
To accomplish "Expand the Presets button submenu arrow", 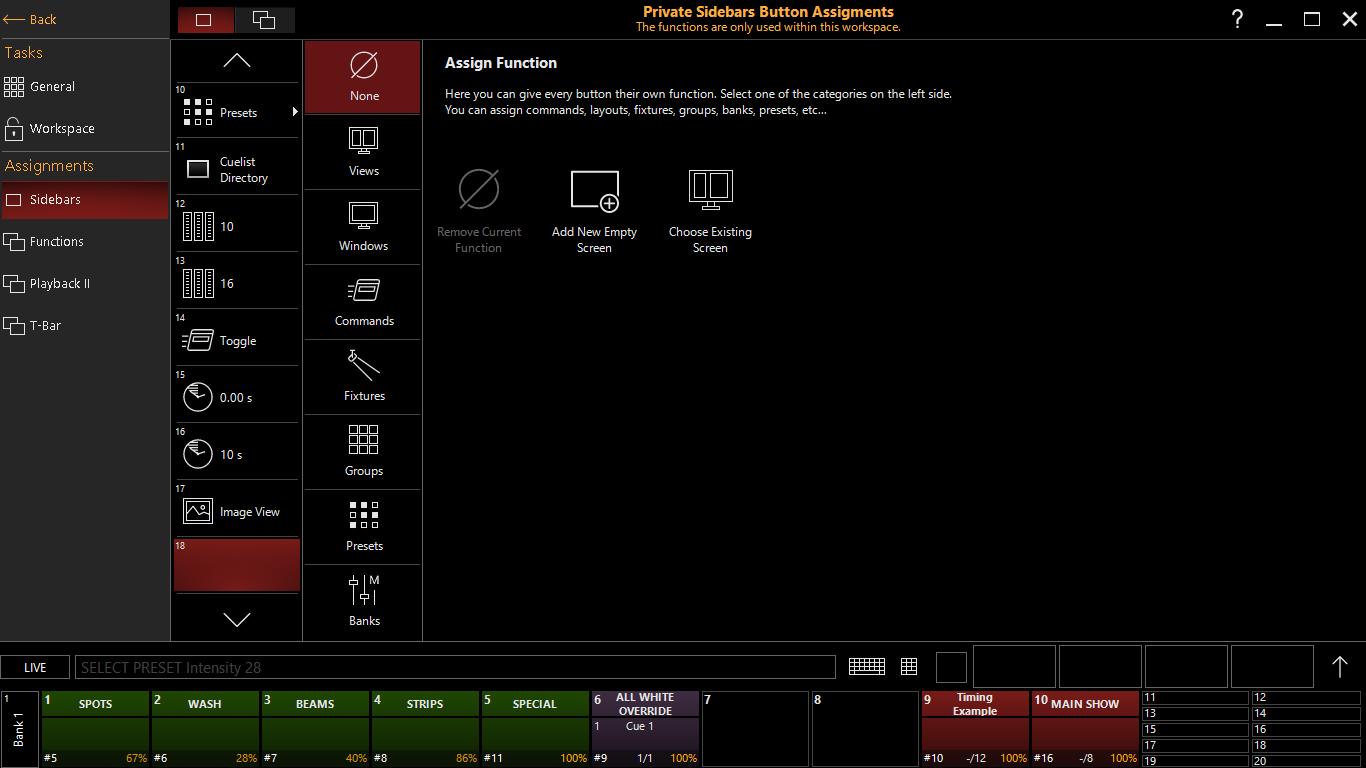I will [x=295, y=112].
